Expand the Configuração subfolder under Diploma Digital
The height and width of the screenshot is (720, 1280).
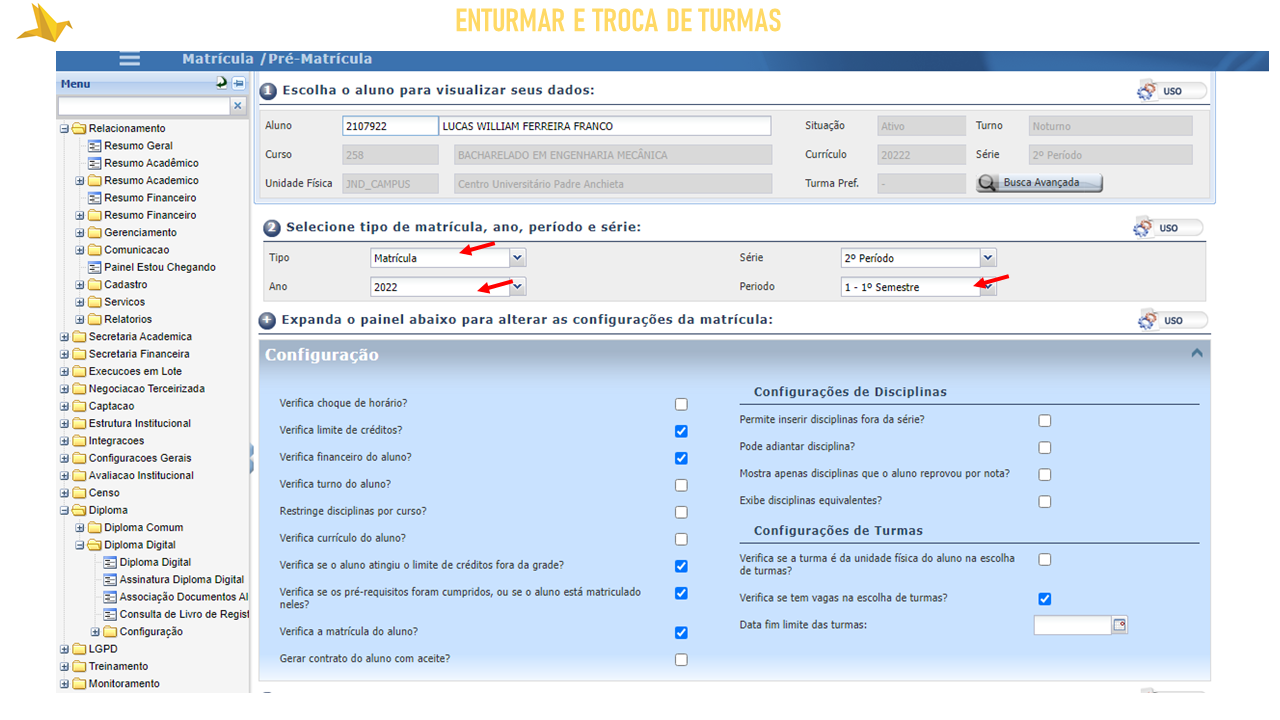coord(96,632)
